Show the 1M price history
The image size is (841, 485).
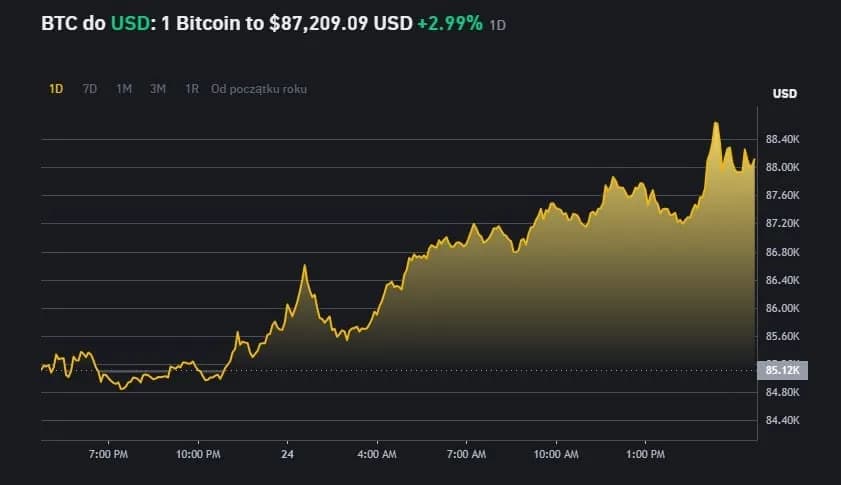[x=124, y=89]
